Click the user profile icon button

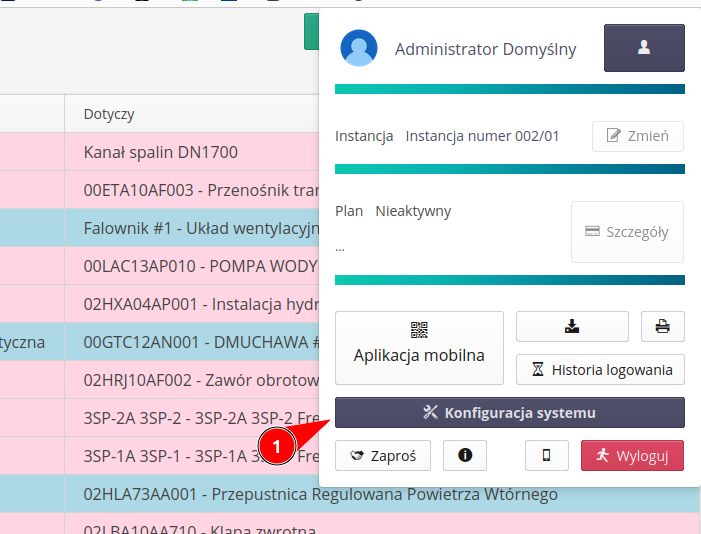pos(644,48)
